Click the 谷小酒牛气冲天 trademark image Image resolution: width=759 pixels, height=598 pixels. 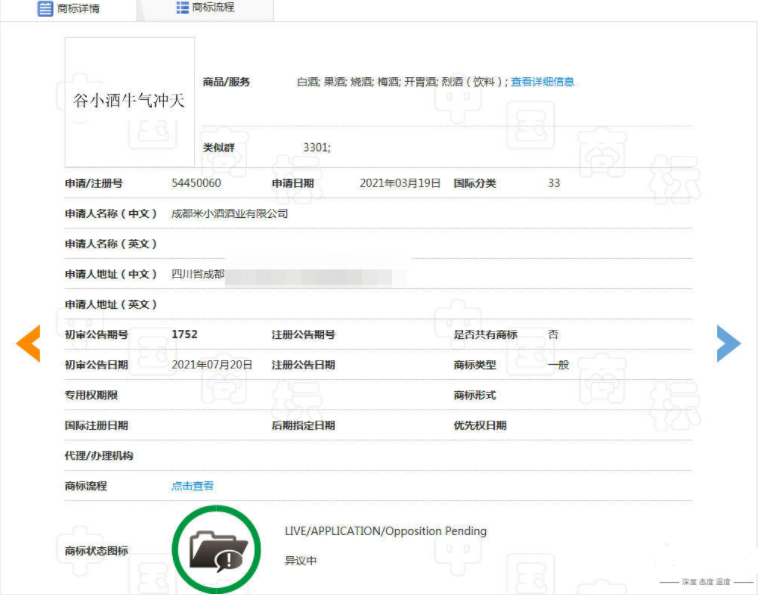pos(130,102)
